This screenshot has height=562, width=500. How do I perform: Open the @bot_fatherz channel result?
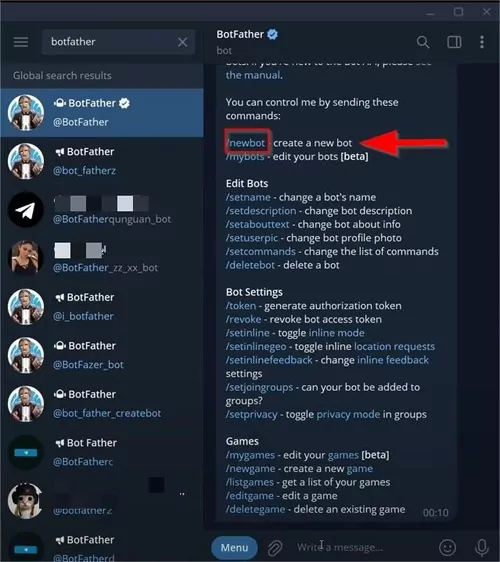(x=102, y=161)
